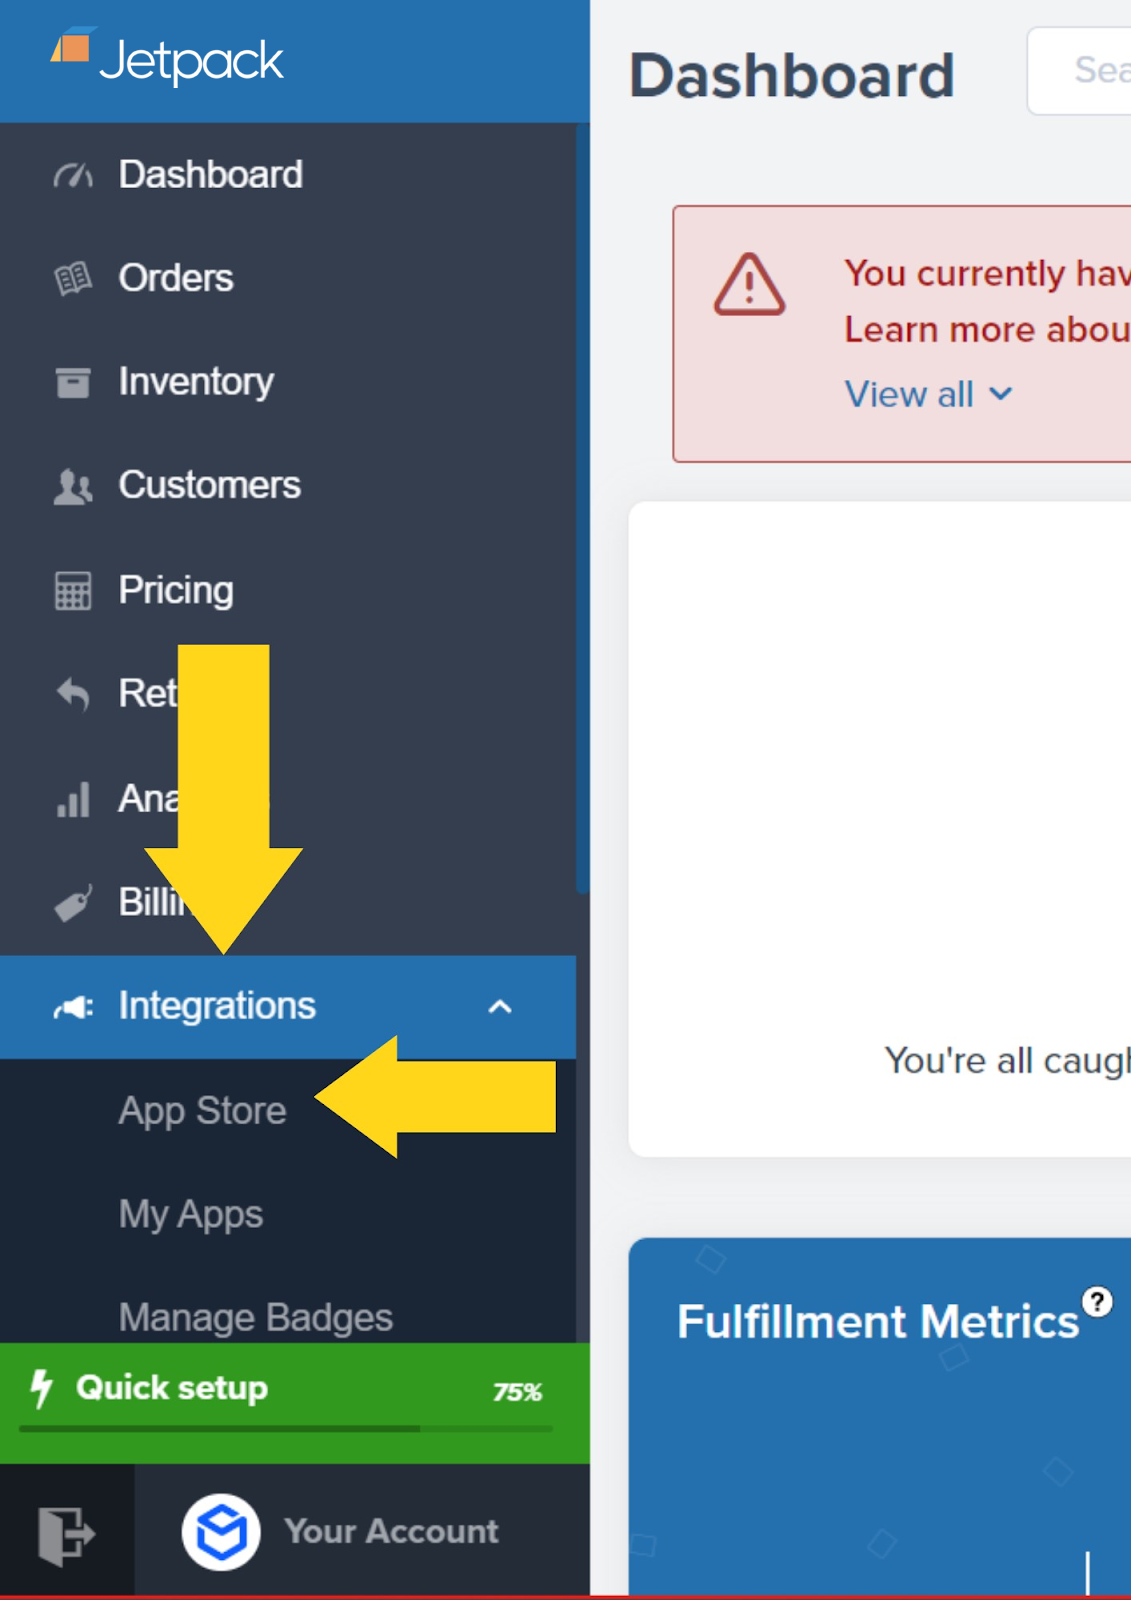
Task: Open Manage Badges submenu item
Action: 256,1318
